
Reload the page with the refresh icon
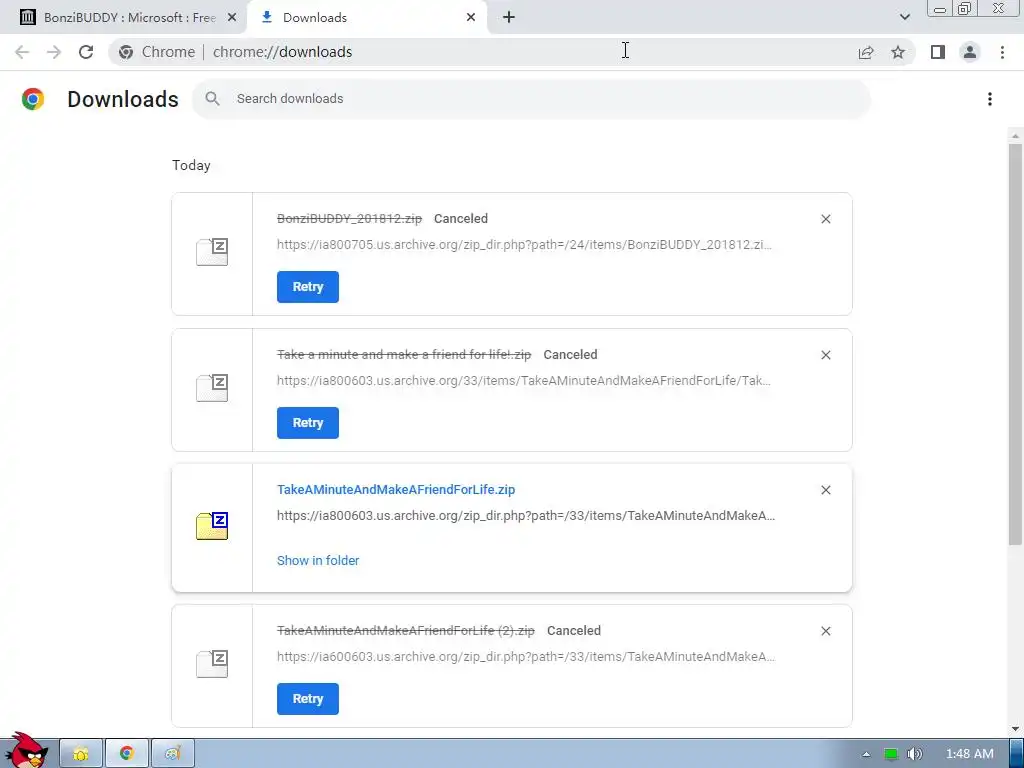[x=86, y=52]
